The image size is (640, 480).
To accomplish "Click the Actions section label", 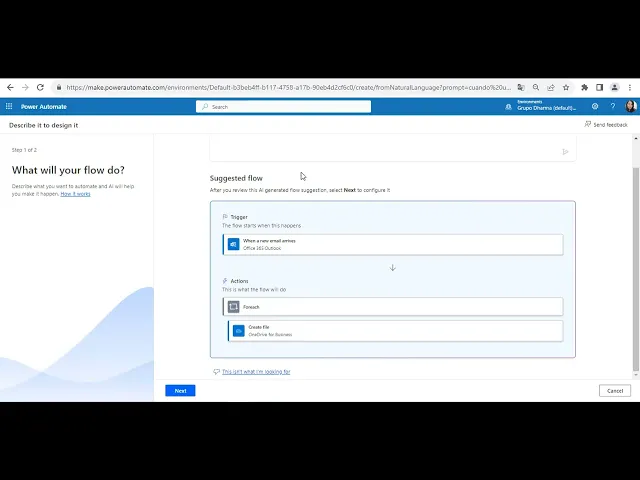I will [x=239, y=281].
